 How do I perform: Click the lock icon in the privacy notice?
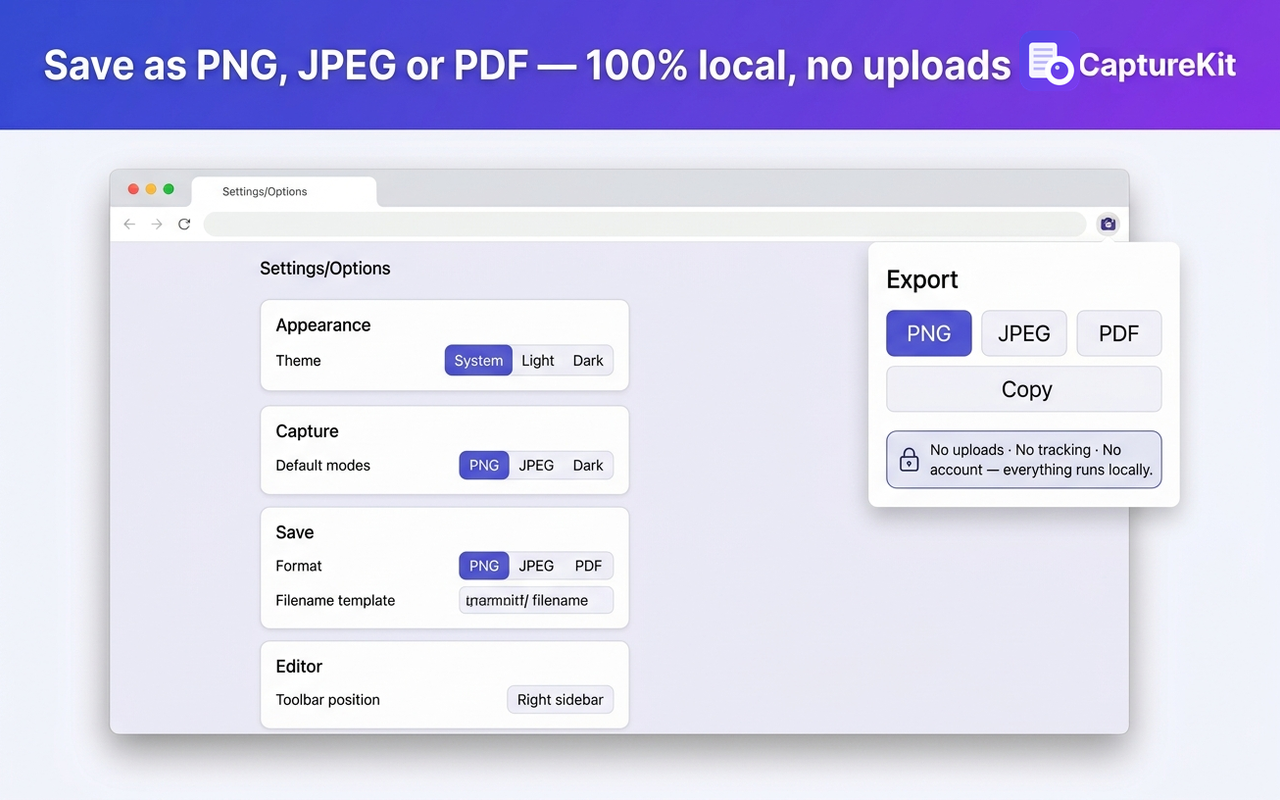[909, 459]
